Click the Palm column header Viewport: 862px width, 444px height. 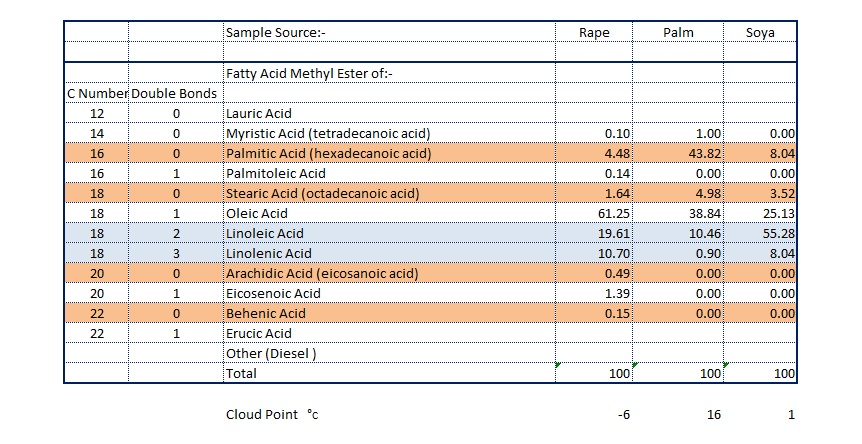(678, 33)
